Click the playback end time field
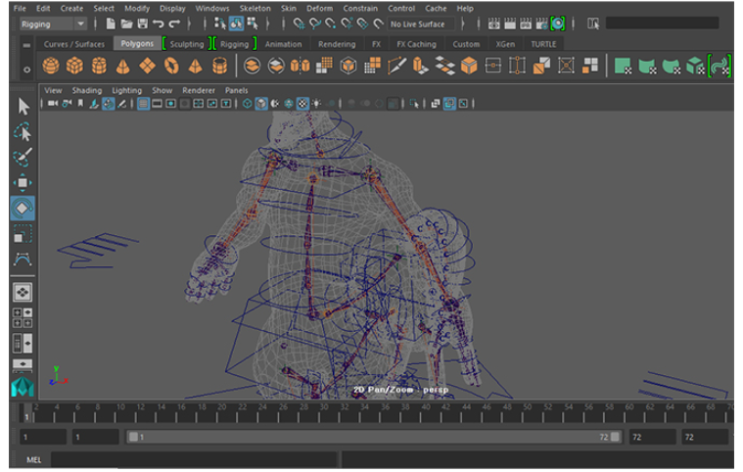The width and height of the screenshot is (743, 472). [x=652, y=437]
